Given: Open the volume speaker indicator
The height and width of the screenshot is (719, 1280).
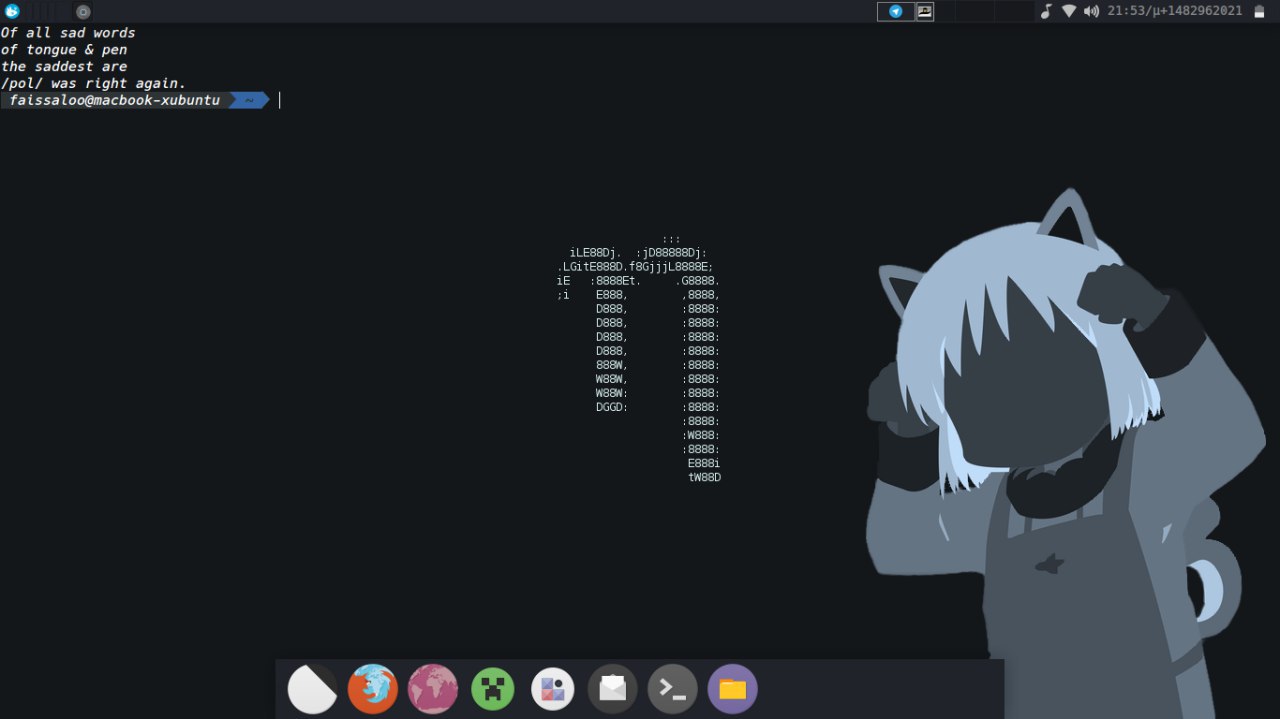Looking at the screenshot, I should [1091, 11].
